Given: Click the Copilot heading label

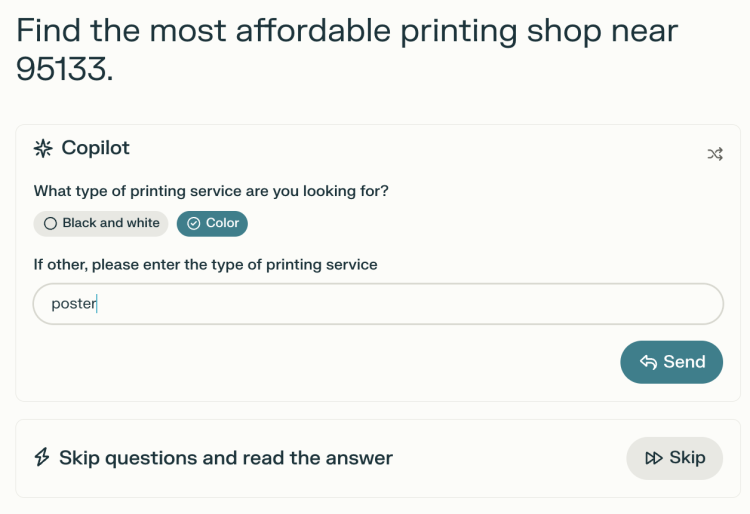Looking at the screenshot, I should coord(95,148).
